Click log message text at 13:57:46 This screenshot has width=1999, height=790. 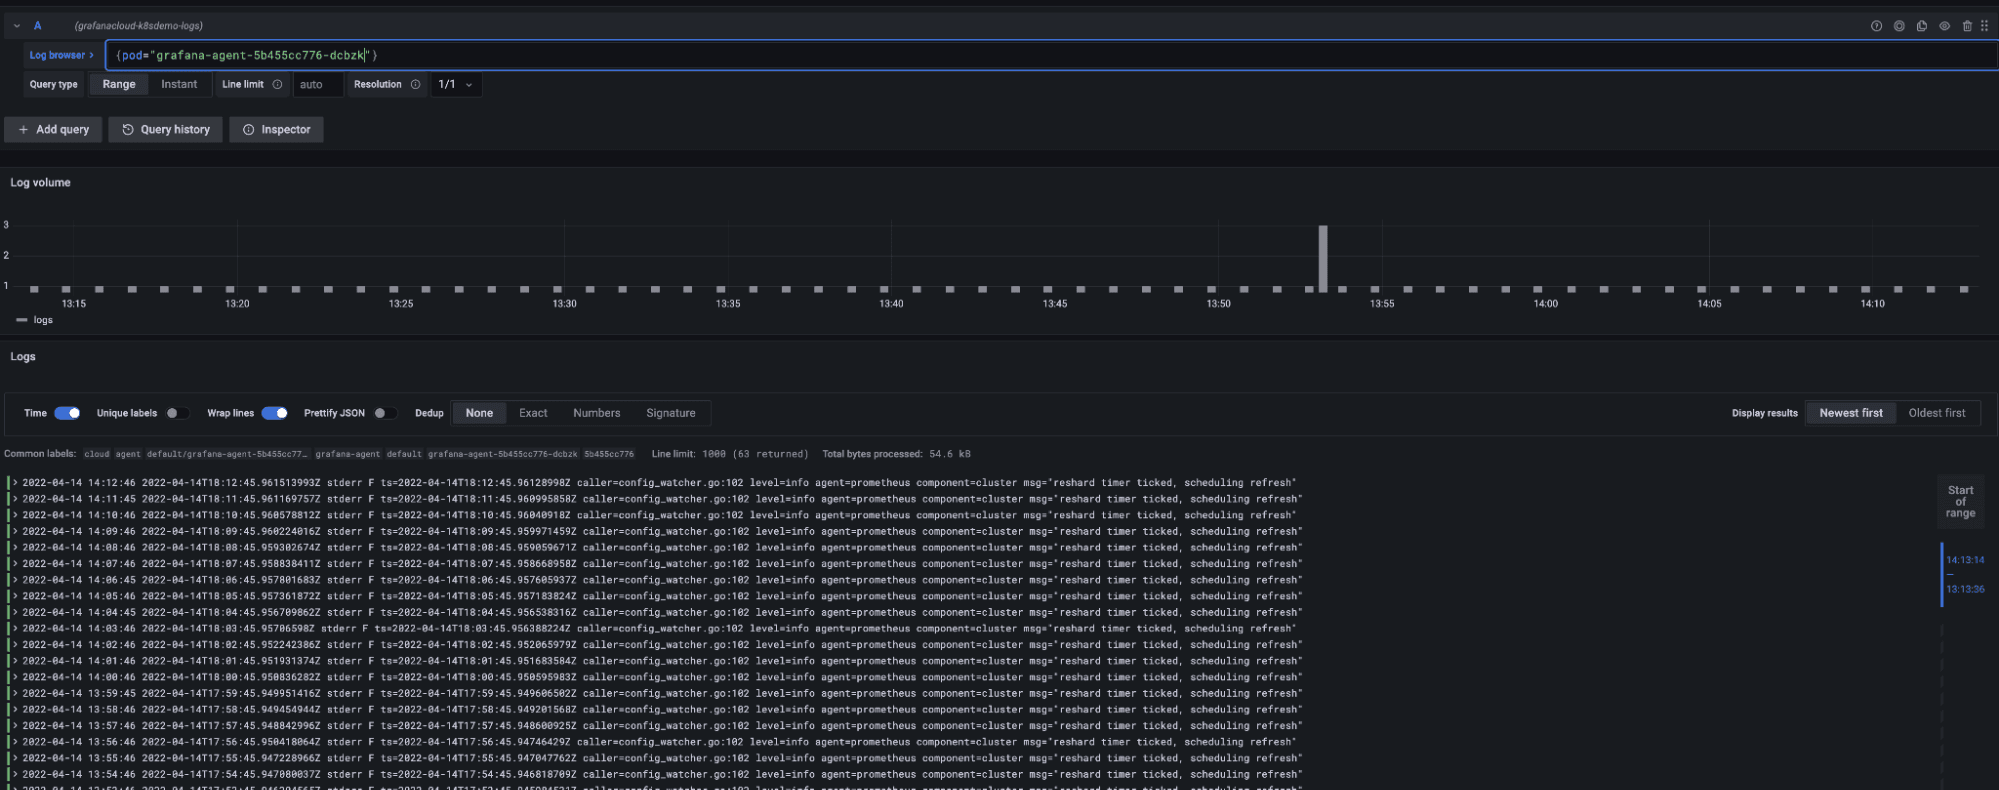722,726
